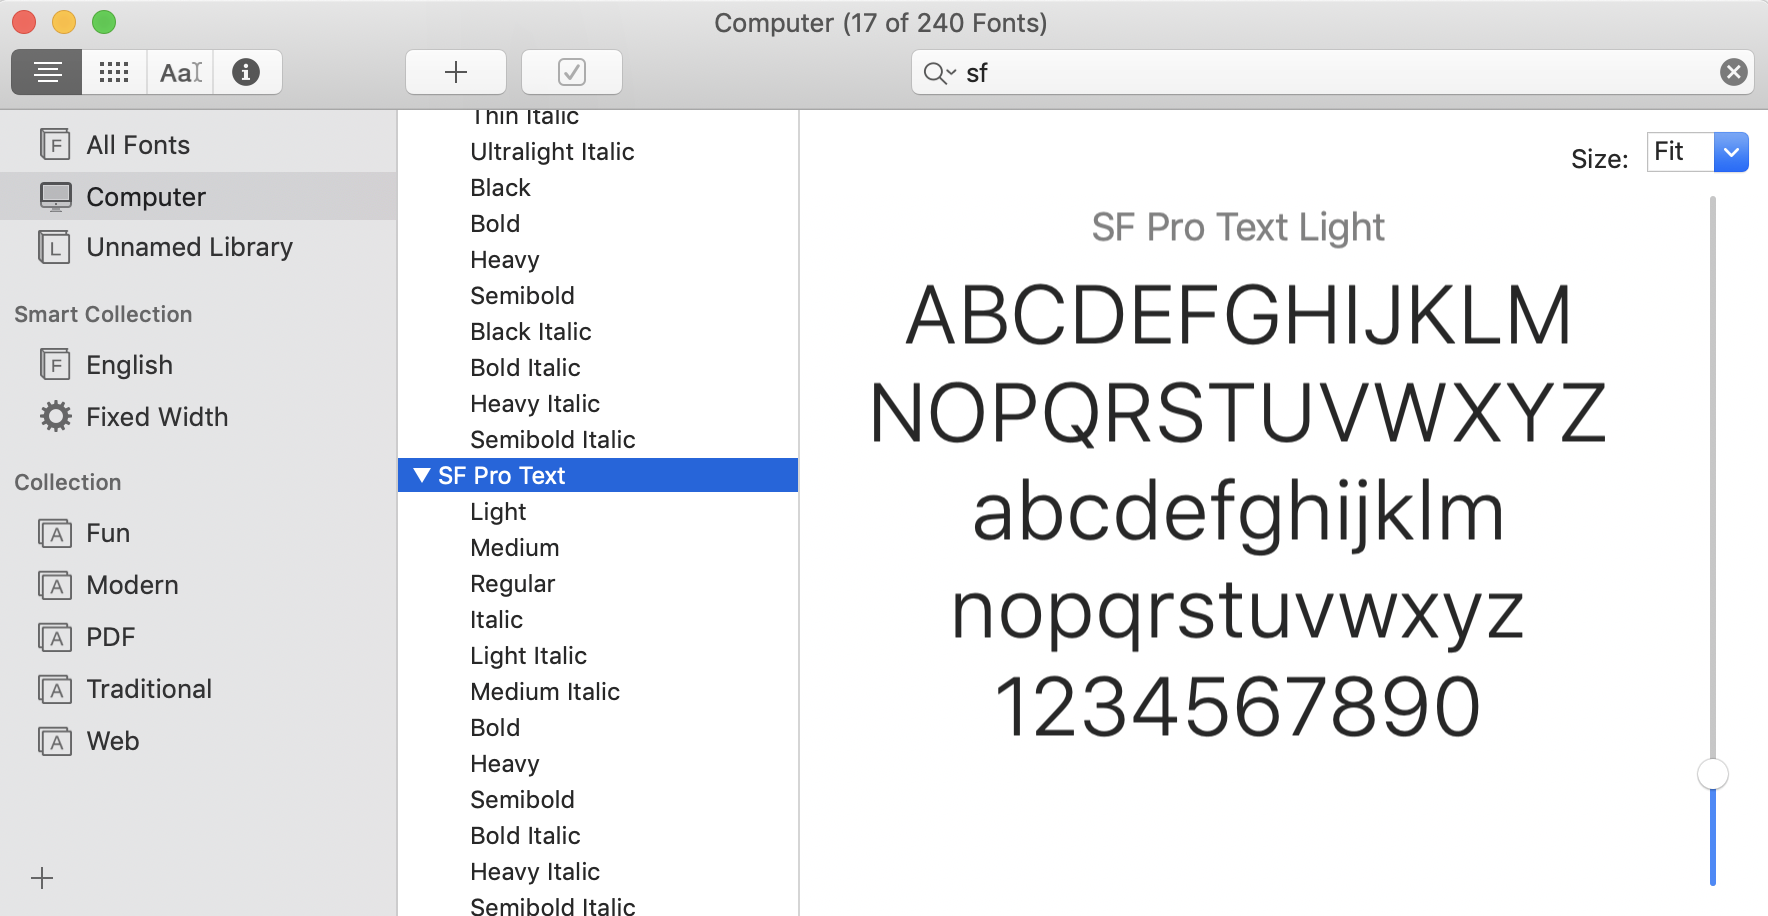Screen dimensions: 1768x916
Task: Open the Size dropdown arrow
Action: coord(1731,152)
